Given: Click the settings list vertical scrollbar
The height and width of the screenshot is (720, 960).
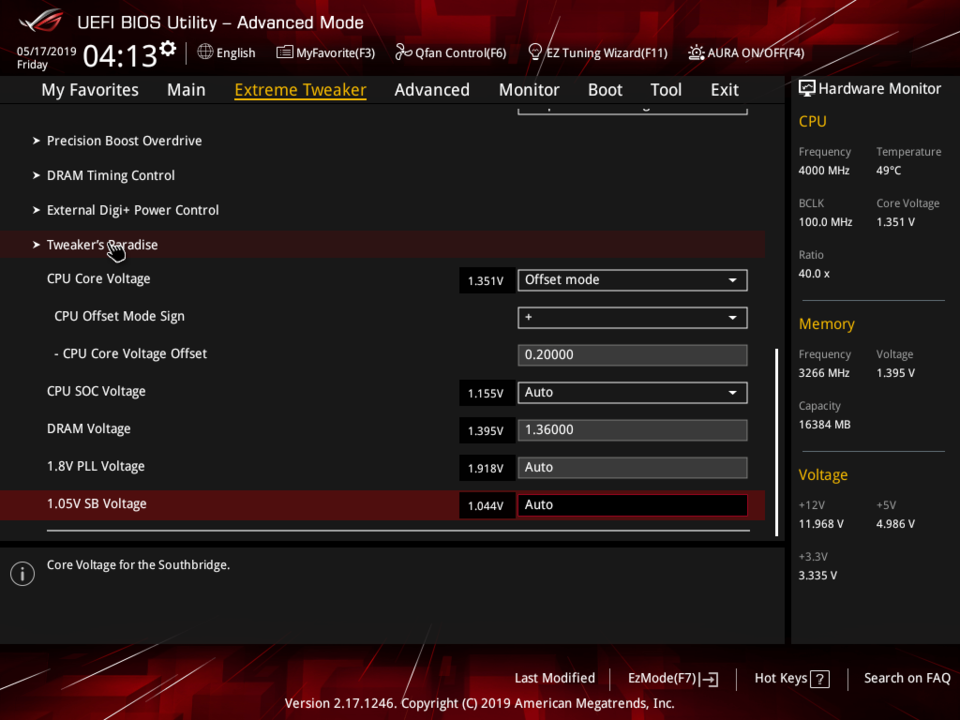Looking at the screenshot, I should (x=776, y=442).
